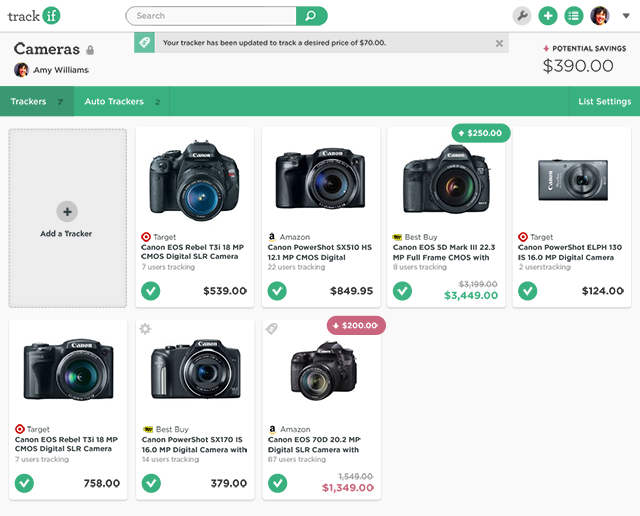This screenshot has width=640, height=516.
Task: Click the $1,349.00 reduced price
Action: [348, 487]
